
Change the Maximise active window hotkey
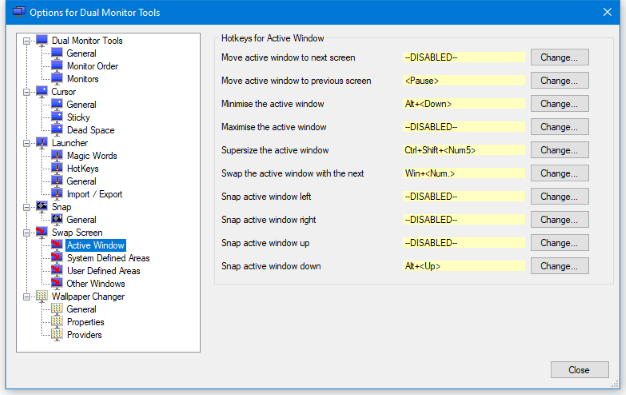(x=559, y=127)
